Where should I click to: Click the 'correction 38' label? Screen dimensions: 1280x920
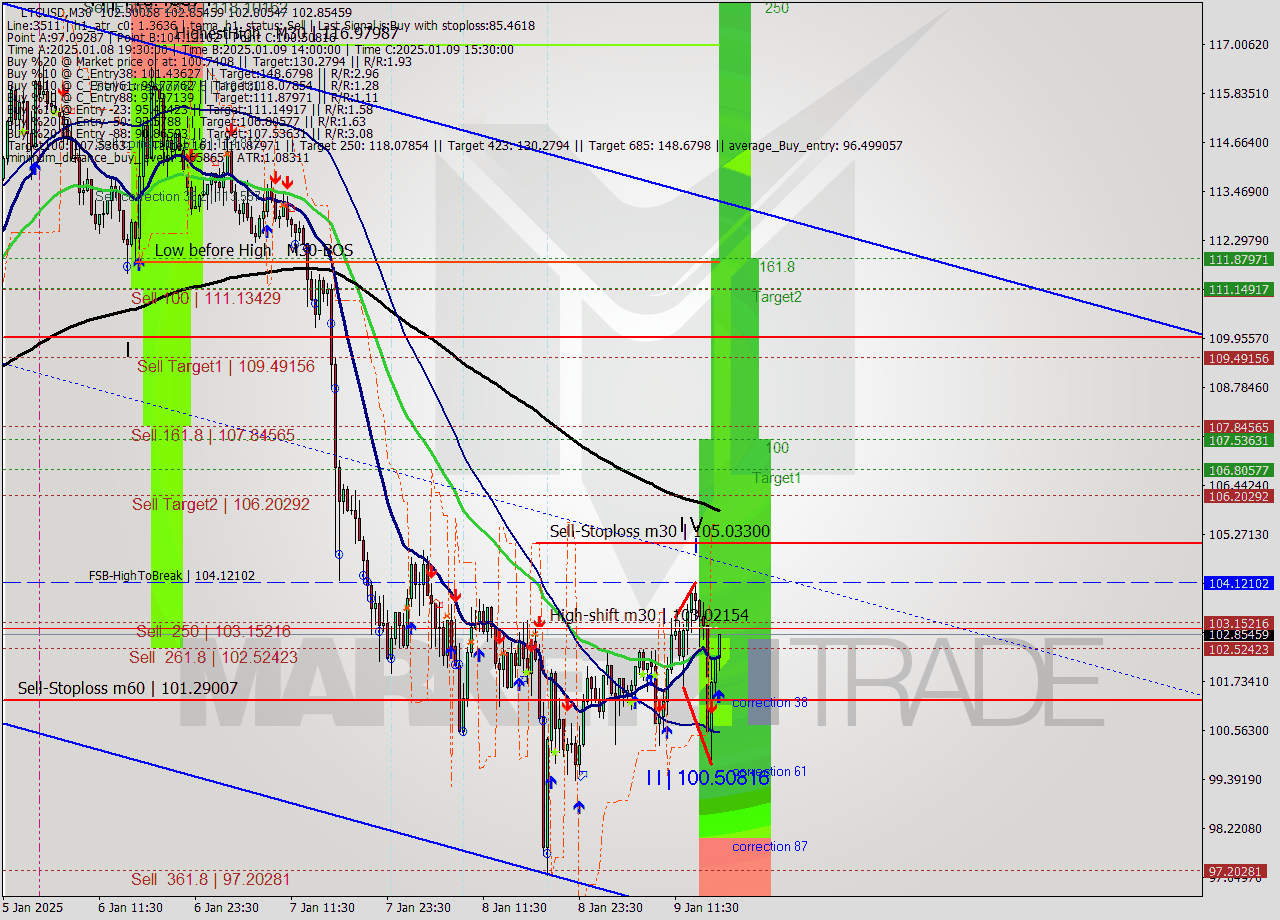click(x=770, y=703)
